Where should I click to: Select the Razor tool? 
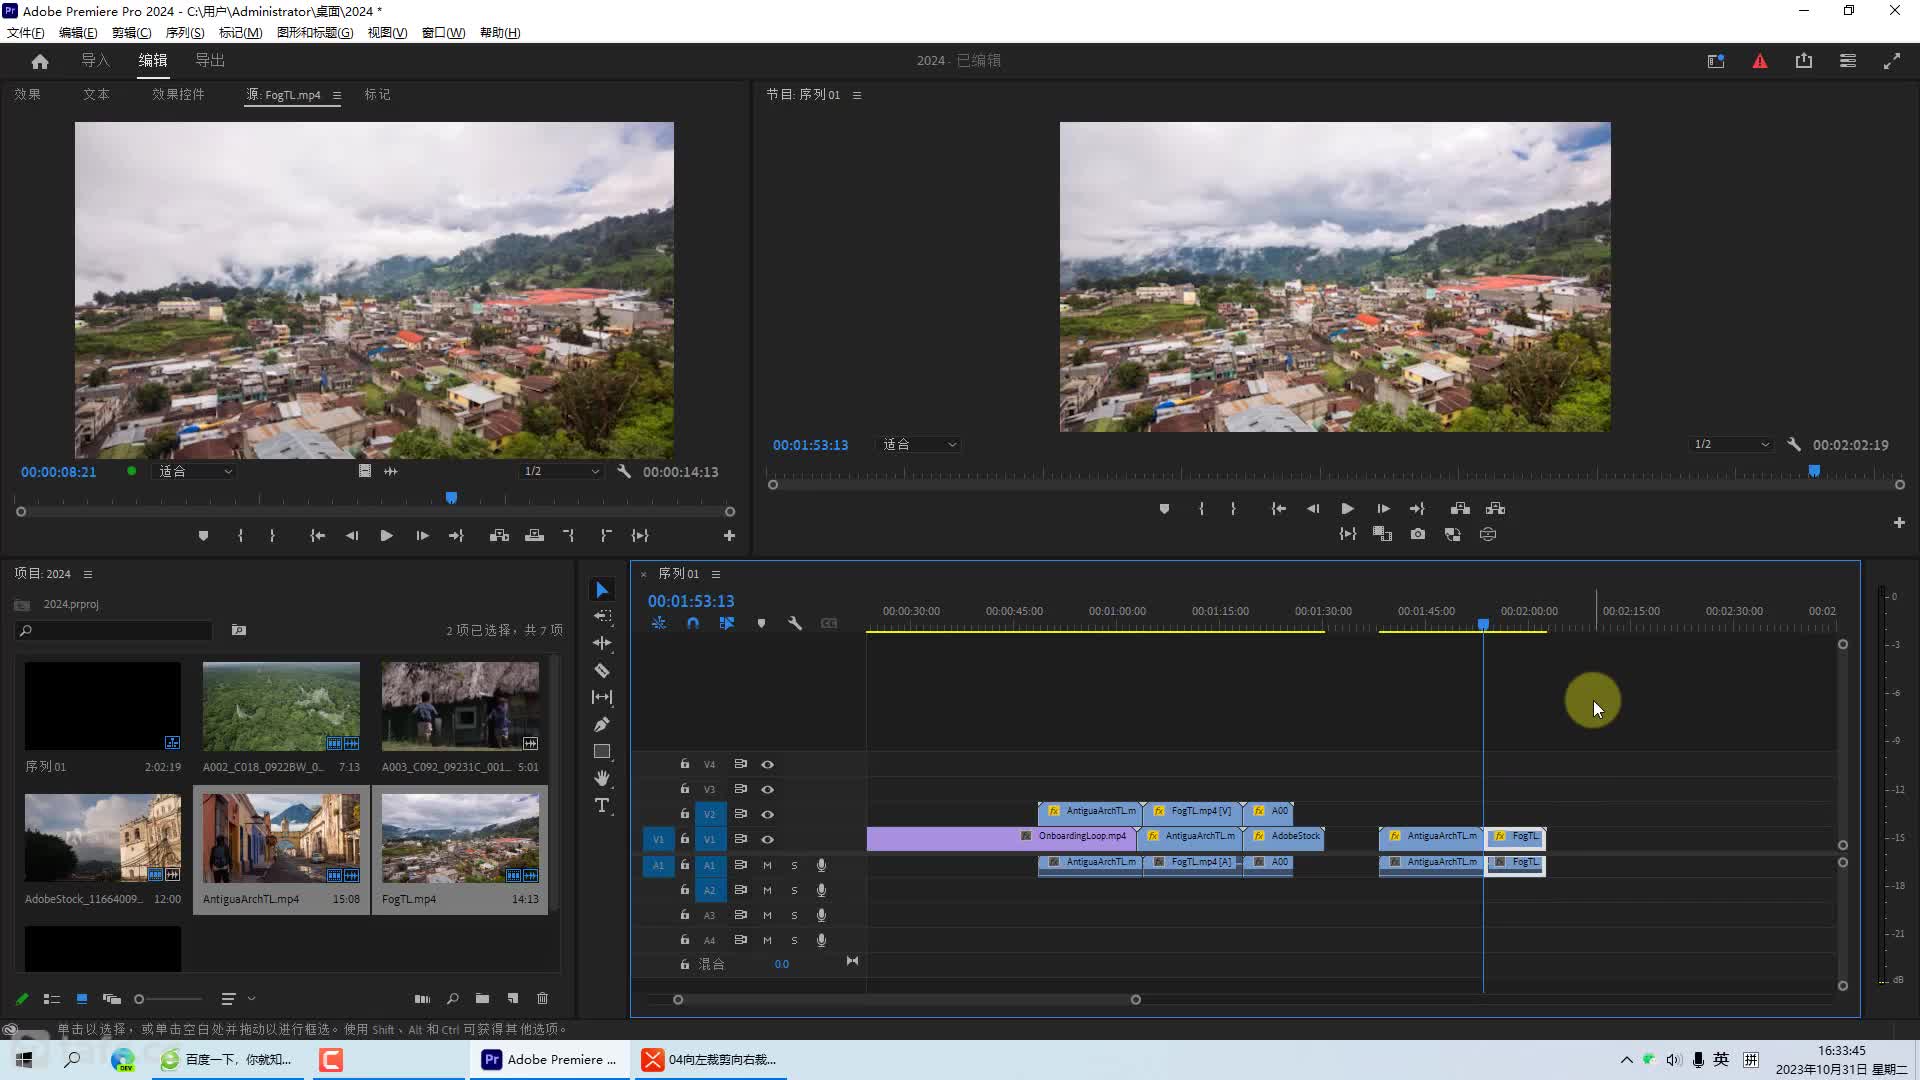coord(602,670)
